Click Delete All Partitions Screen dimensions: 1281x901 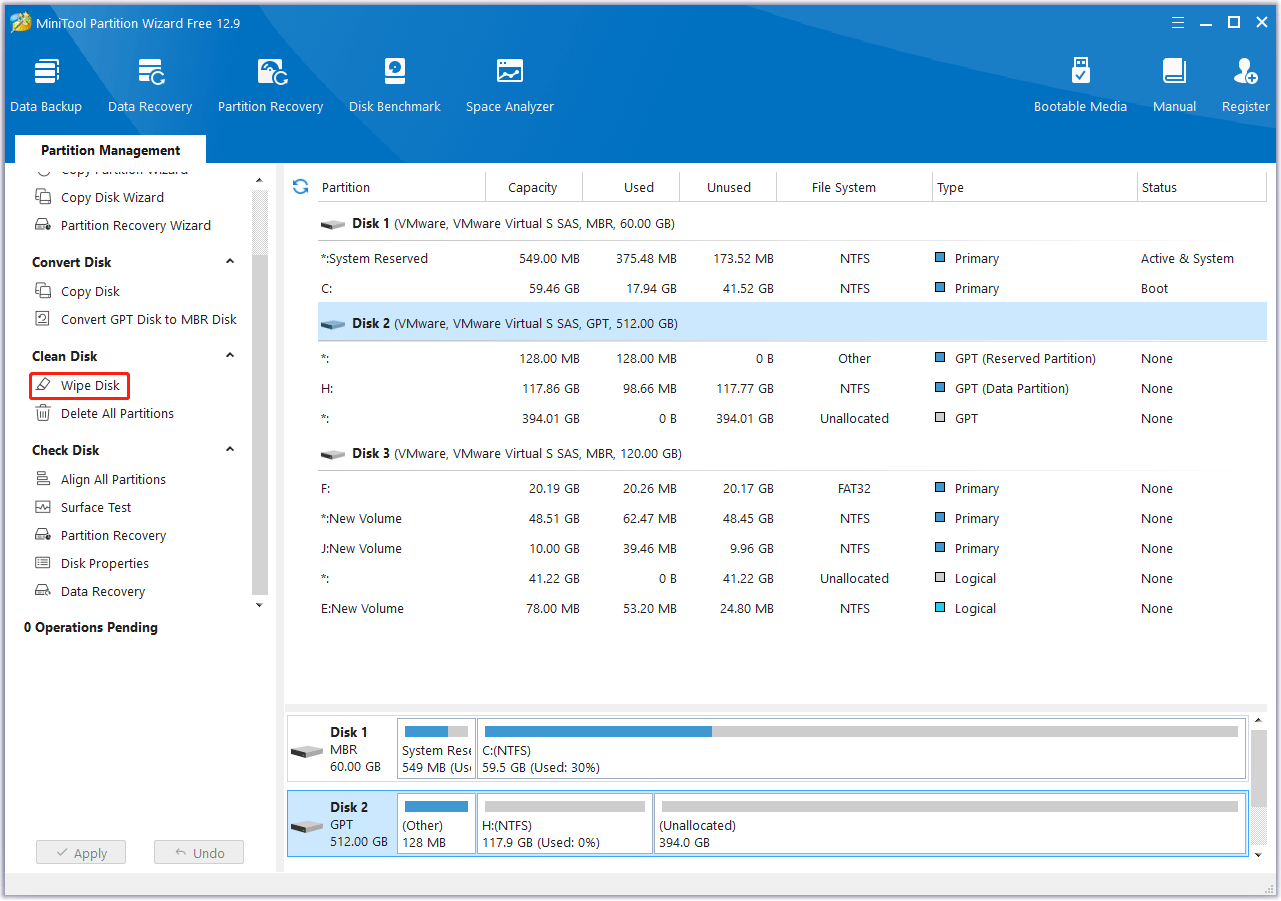(x=117, y=413)
